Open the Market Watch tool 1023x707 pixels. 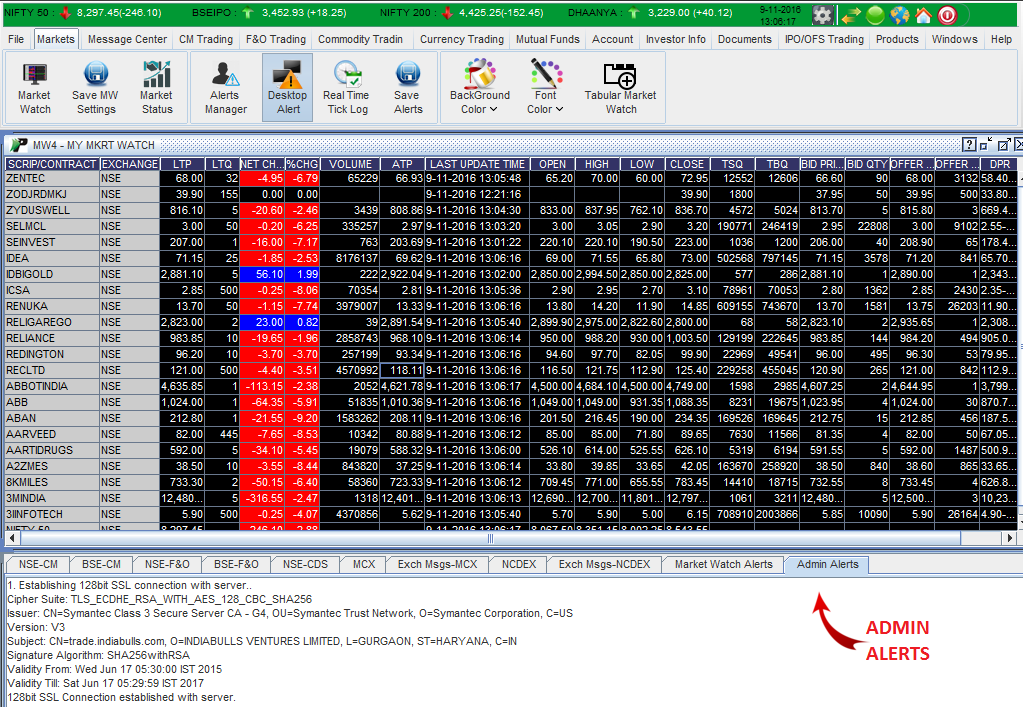pos(35,87)
